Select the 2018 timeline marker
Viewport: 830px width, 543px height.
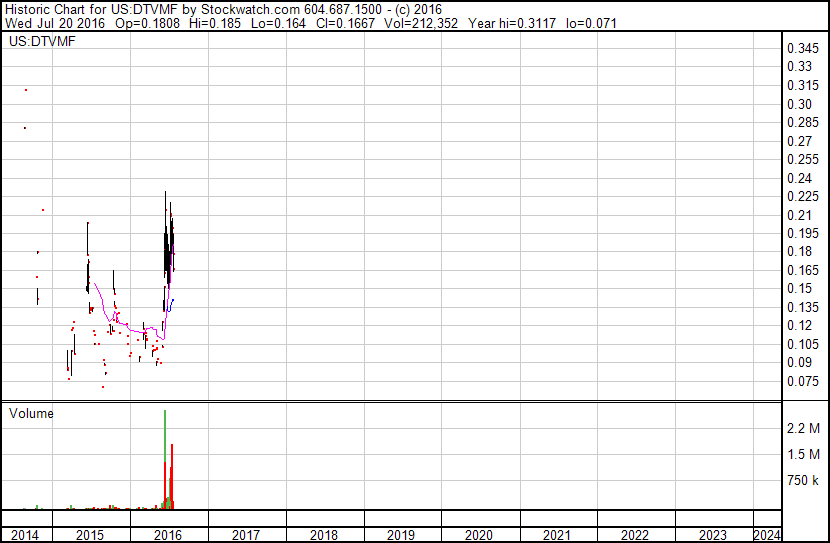point(324,535)
